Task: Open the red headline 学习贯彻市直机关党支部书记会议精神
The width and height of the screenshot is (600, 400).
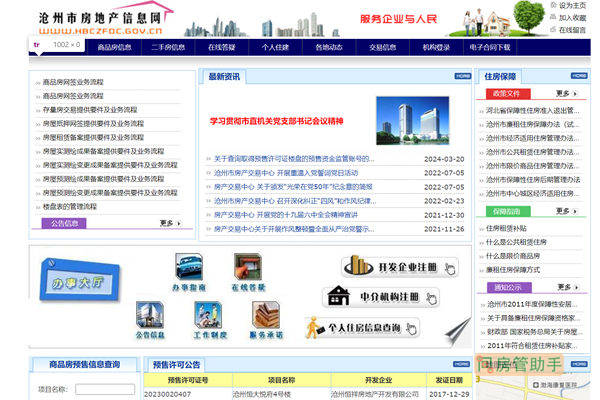Action: (276, 121)
